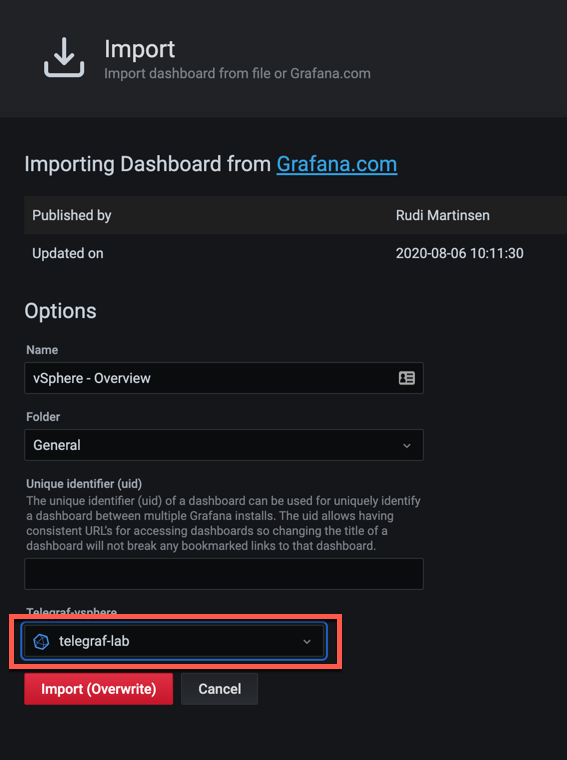Click the card icon in Name field
Screen dimensions: 567x760
[x=407, y=378]
